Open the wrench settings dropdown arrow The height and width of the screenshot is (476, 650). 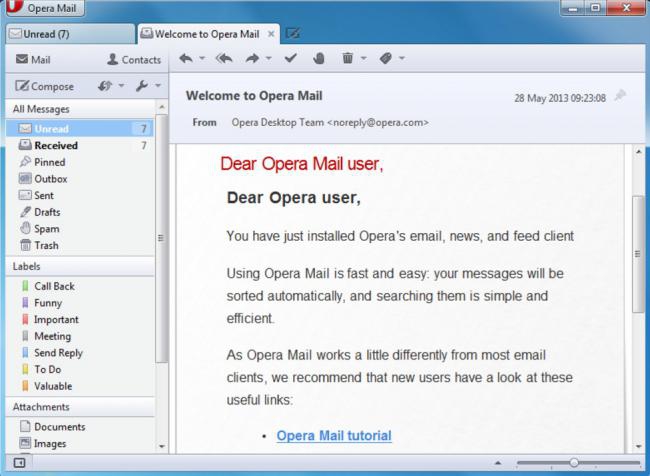click(x=158, y=86)
